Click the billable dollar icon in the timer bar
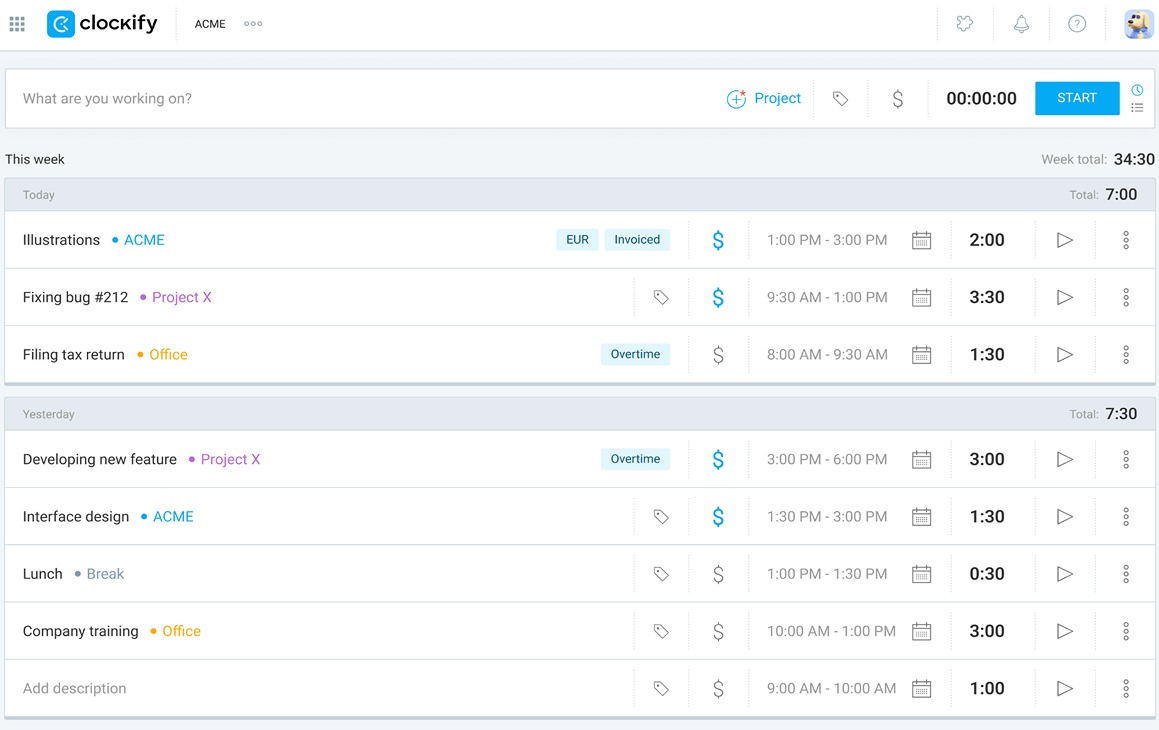Screen dimensions: 1159x730 (x=897, y=98)
